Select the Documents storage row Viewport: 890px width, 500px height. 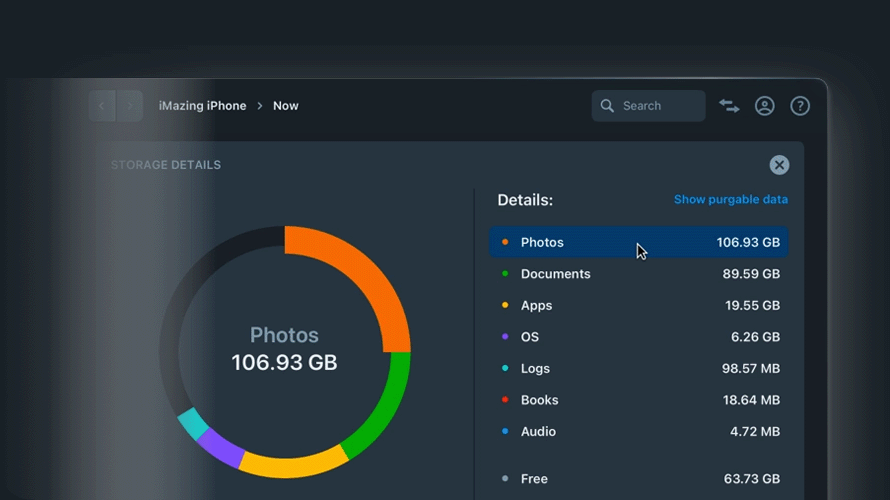click(638, 274)
